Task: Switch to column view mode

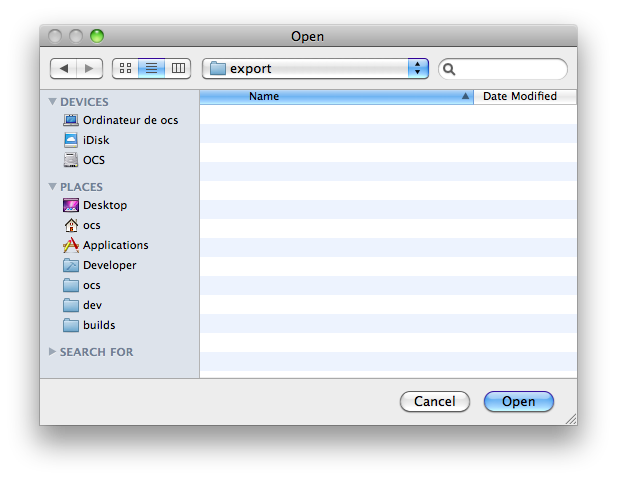Action: [178, 69]
